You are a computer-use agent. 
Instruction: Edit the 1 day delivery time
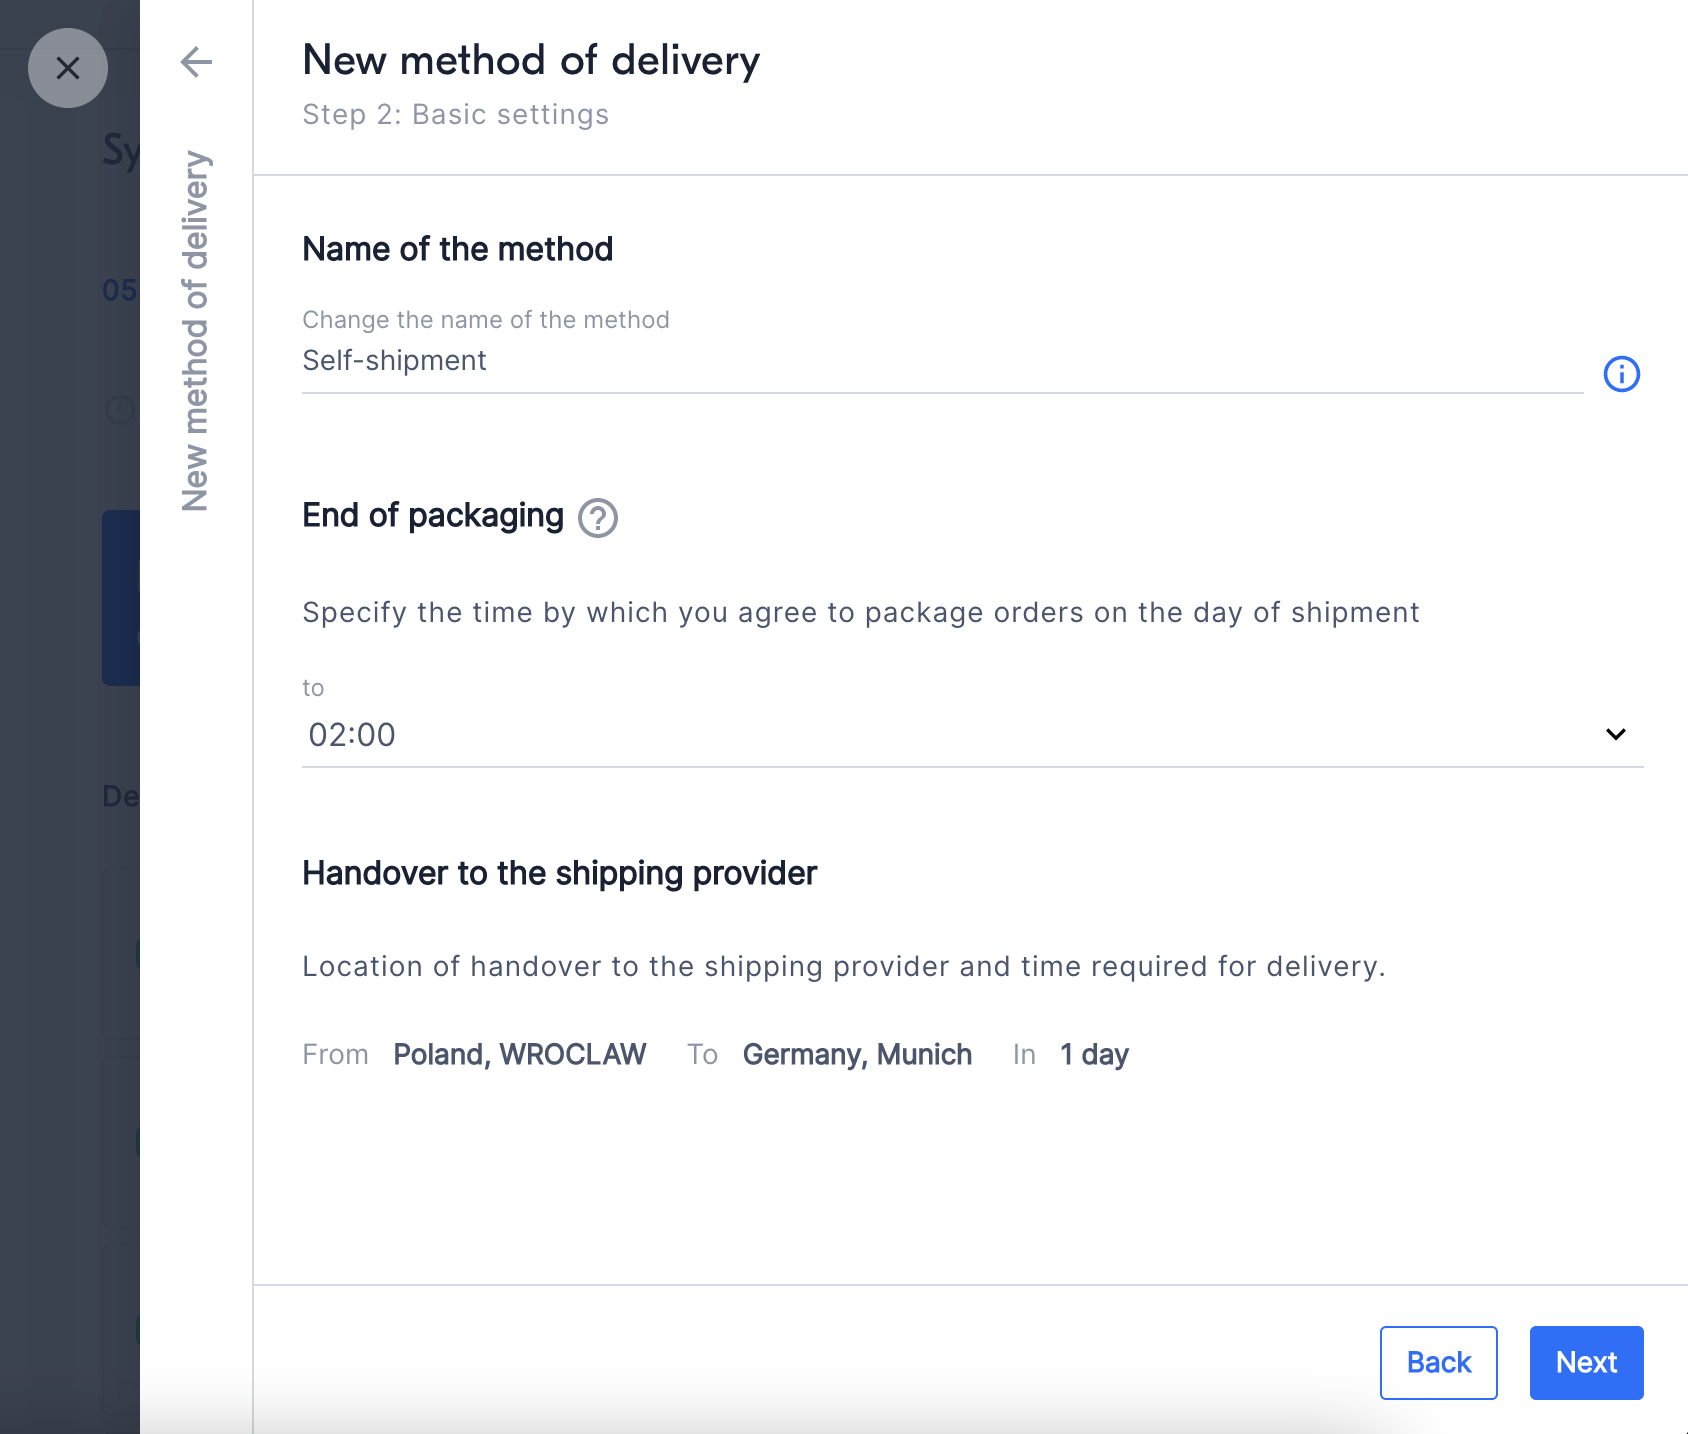click(1094, 1054)
